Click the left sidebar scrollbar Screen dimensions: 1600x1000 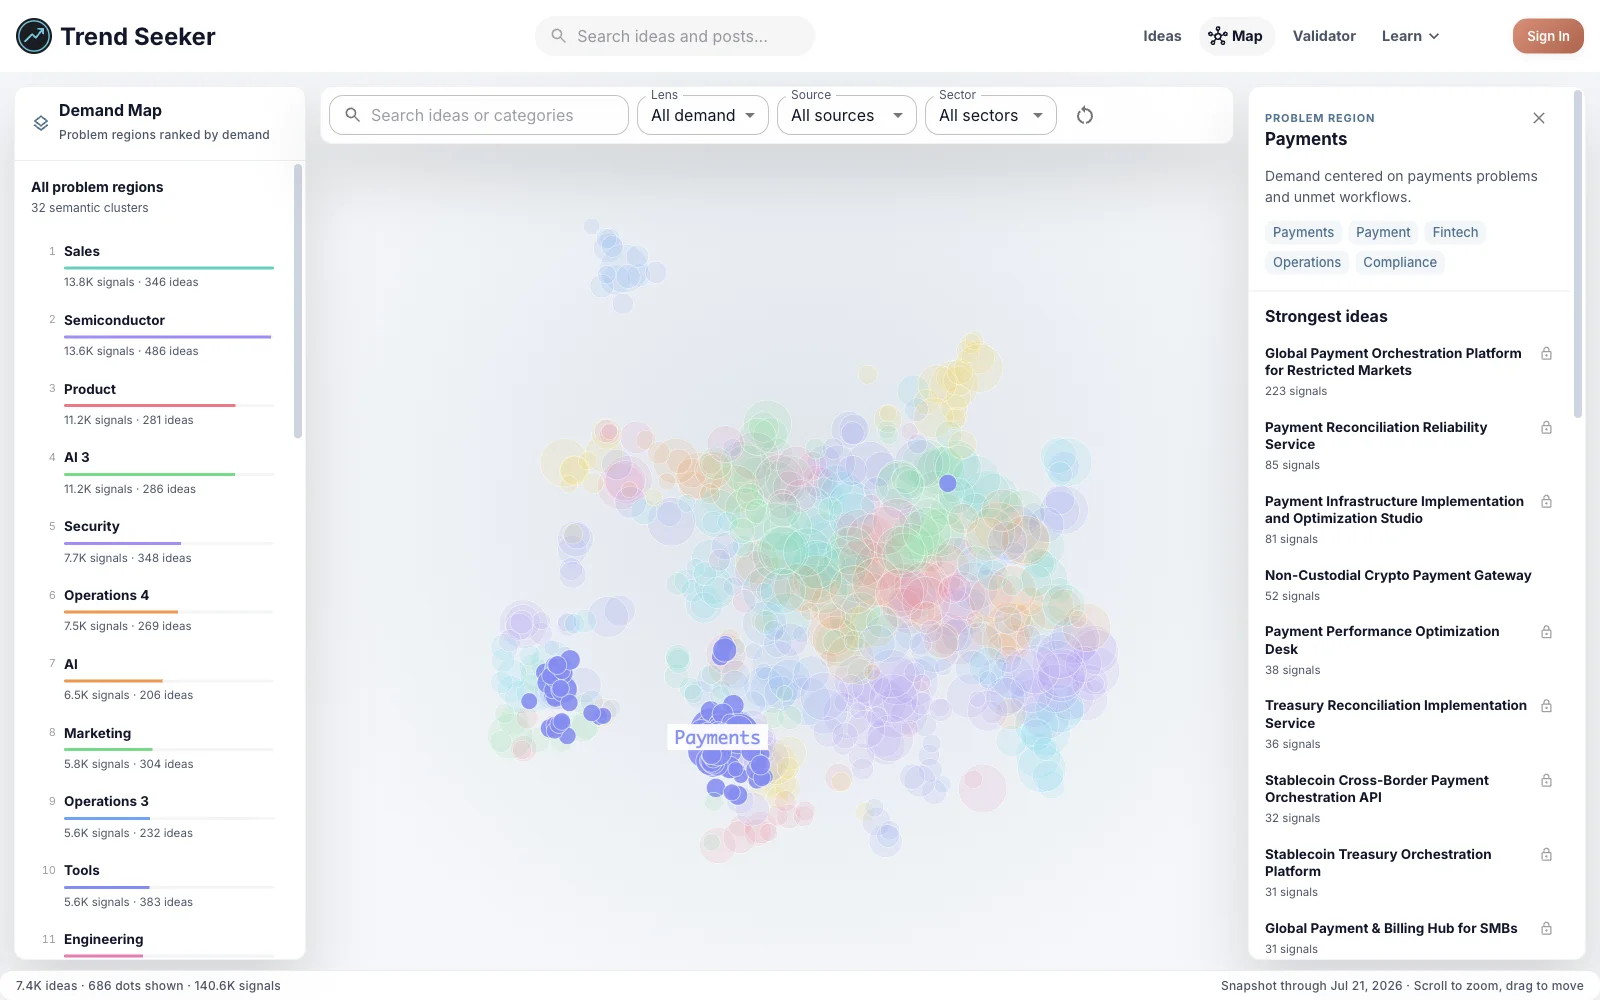point(298,302)
